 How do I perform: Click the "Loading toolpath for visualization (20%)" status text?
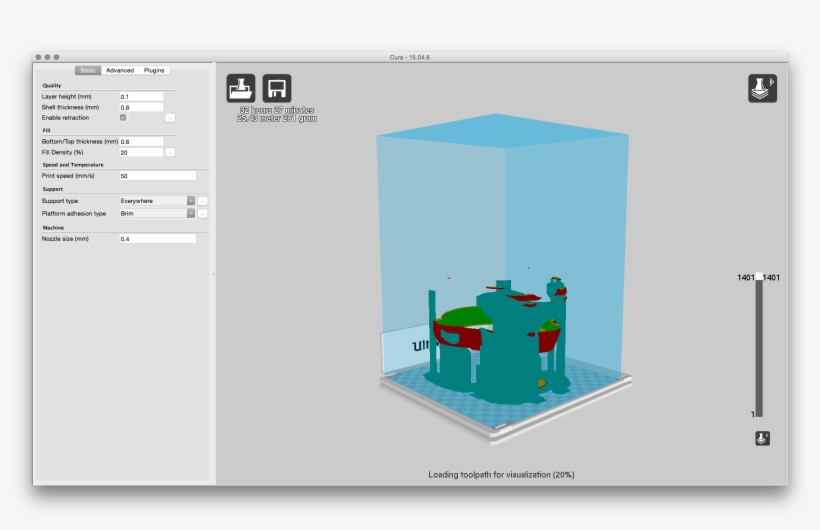[x=501, y=475]
